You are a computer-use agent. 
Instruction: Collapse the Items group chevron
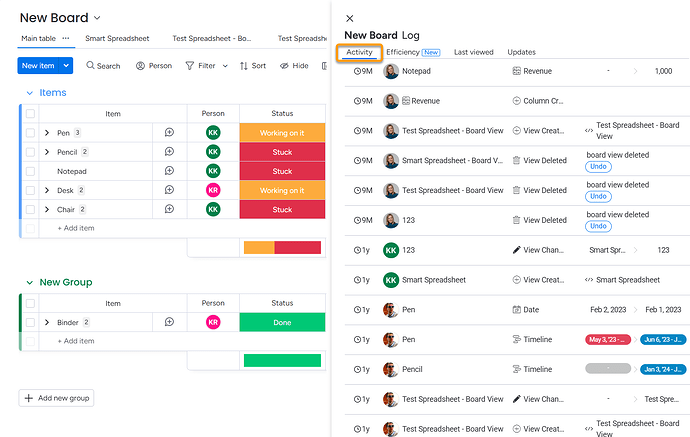point(29,93)
